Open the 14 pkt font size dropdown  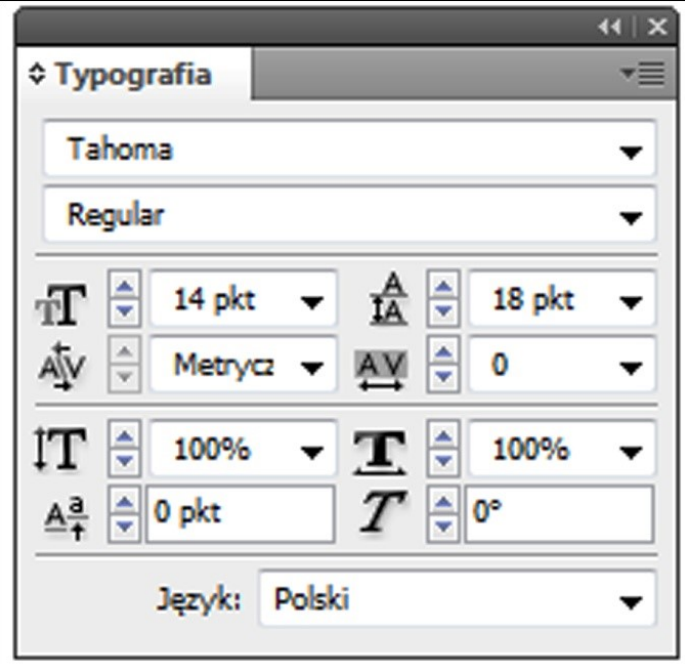[313, 302]
